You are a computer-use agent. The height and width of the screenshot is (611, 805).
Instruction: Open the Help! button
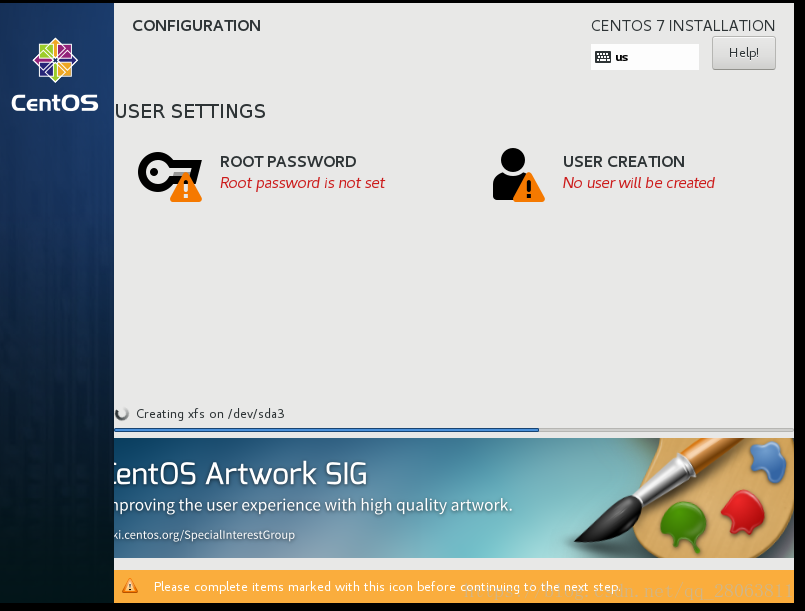[x=743, y=53]
